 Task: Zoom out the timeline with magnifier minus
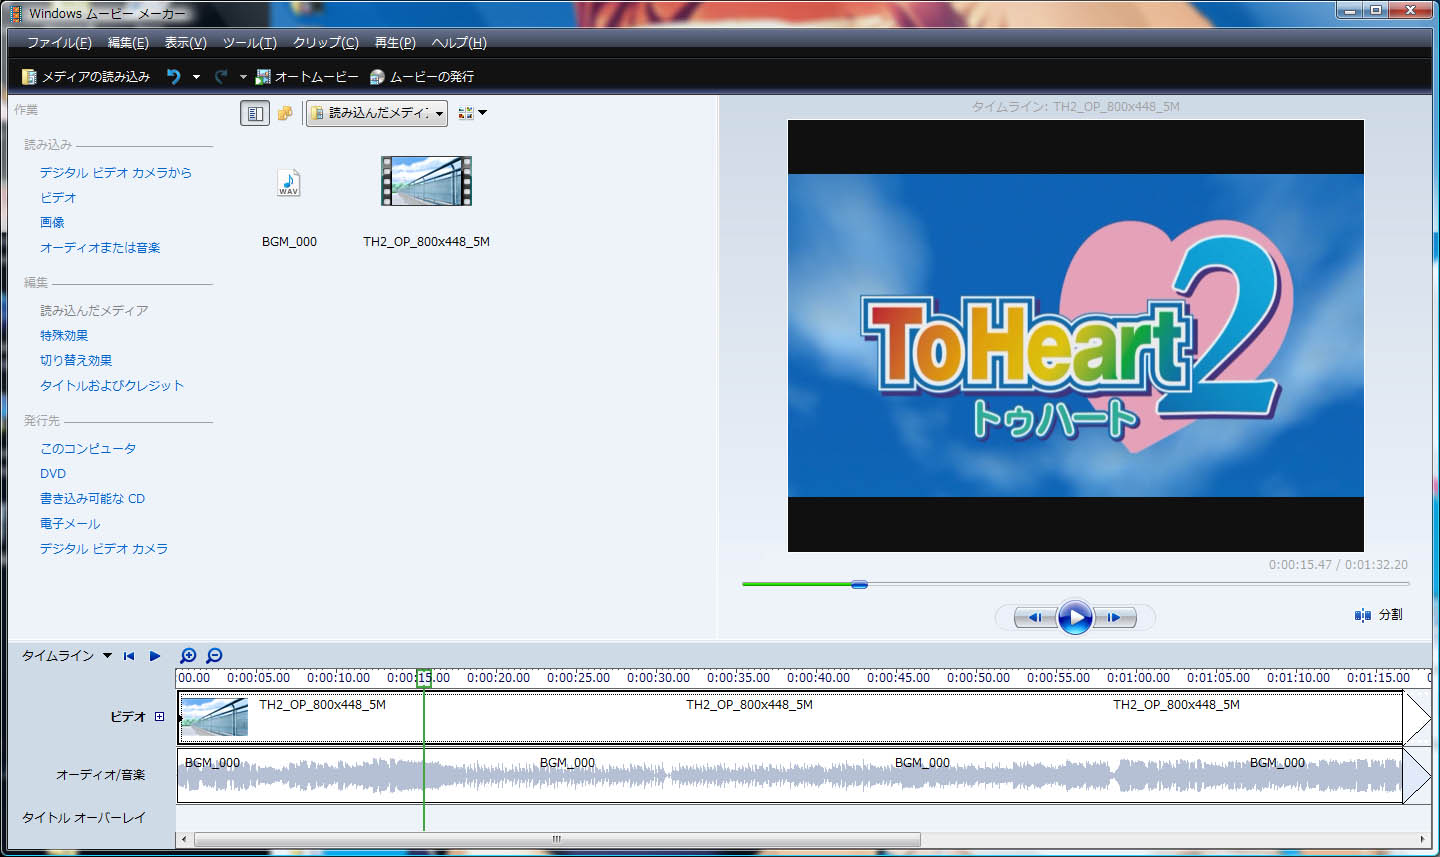coord(214,656)
